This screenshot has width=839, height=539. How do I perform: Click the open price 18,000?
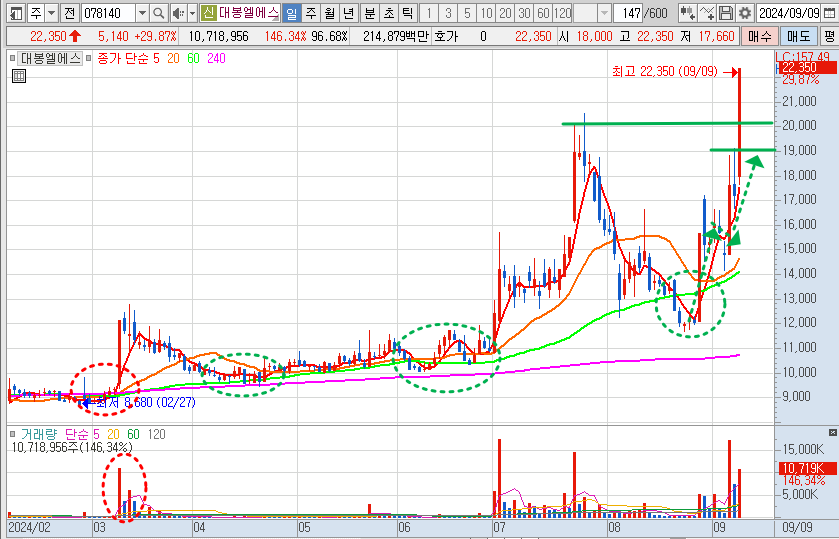[594, 36]
